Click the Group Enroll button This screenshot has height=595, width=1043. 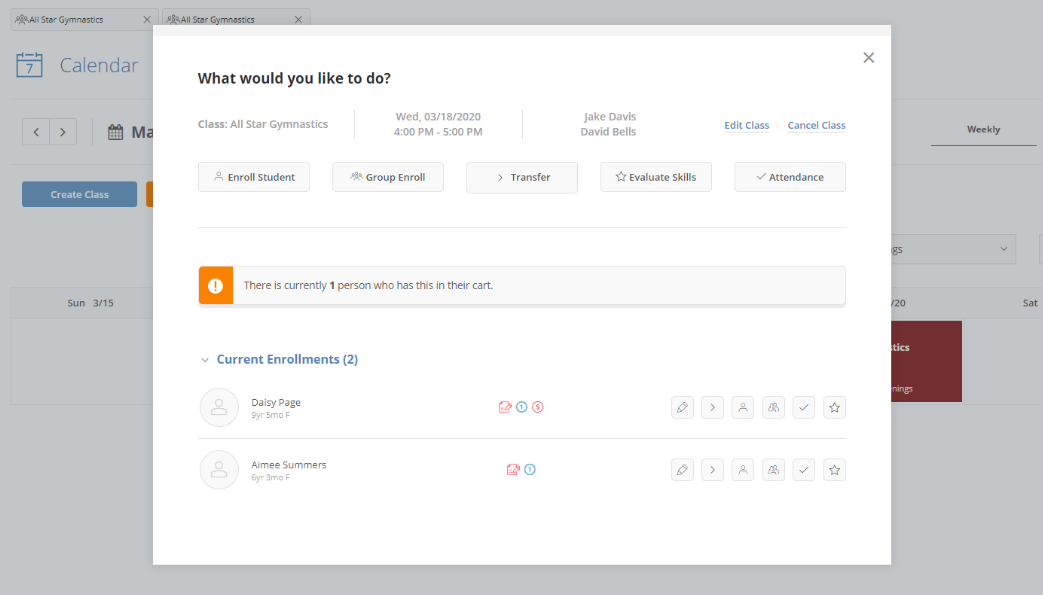(388, 177)
